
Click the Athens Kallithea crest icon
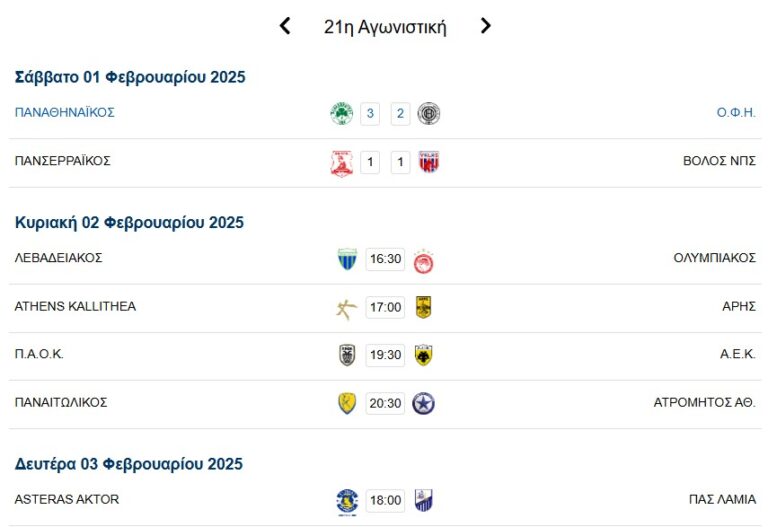(x=346, y=308)
